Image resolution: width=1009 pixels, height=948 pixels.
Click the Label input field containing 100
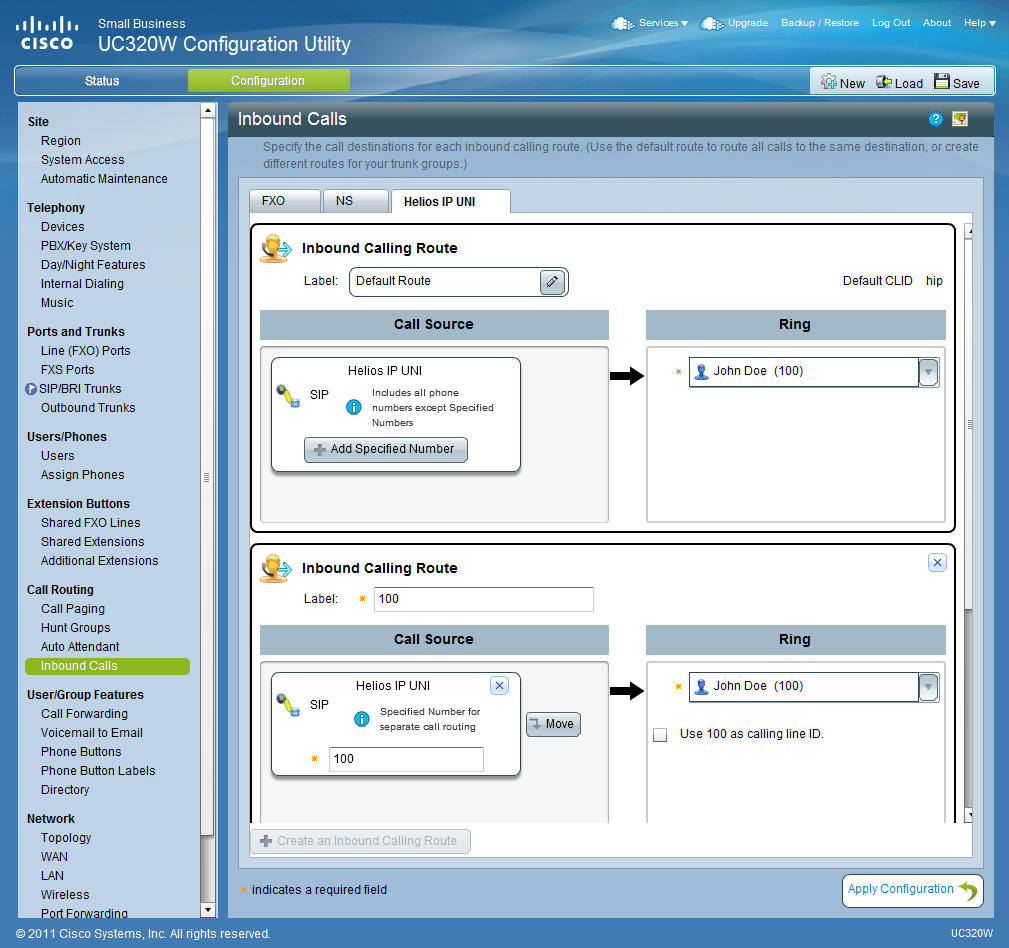click(x=483, y=599)
